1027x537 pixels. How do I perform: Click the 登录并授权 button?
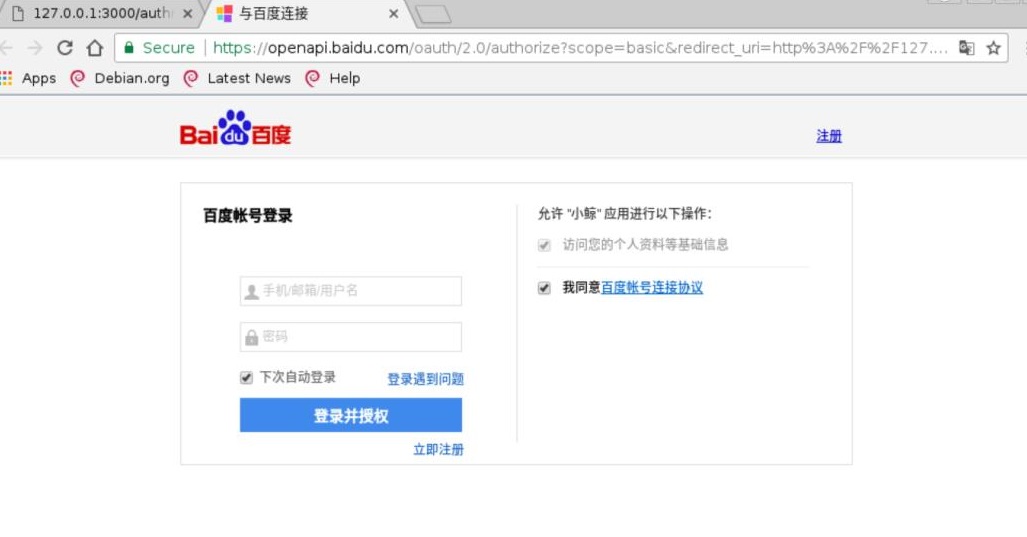(350, 415)
